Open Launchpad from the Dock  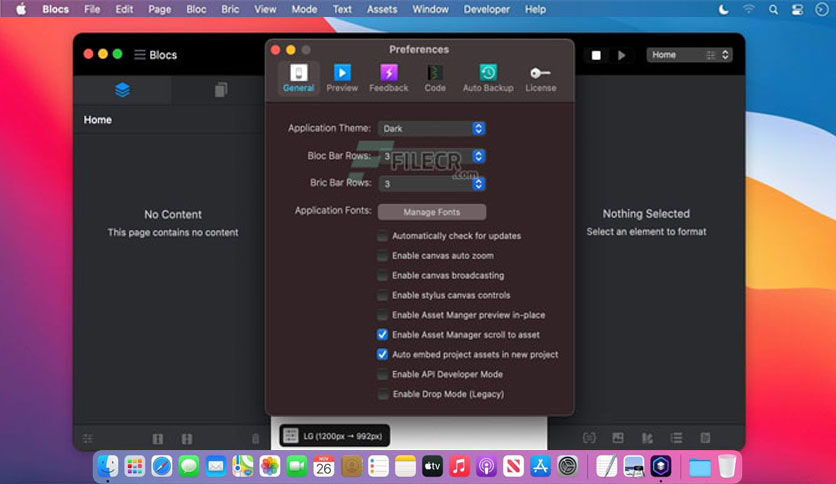134,466
